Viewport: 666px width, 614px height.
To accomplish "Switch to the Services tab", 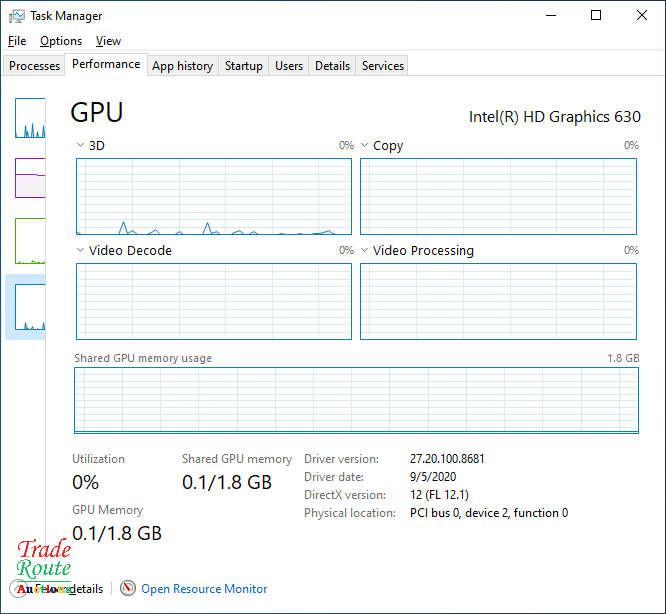I will coord(382,66).
